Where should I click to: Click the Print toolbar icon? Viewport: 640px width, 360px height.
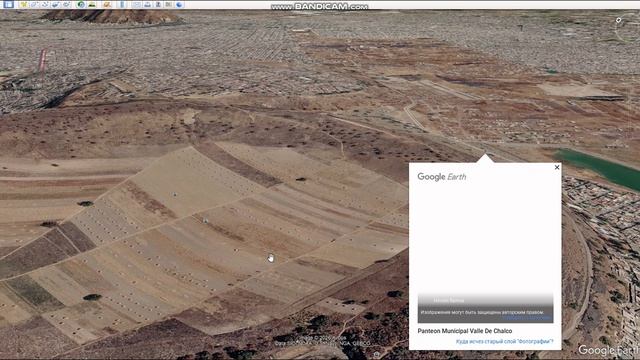pyautogui.click(x=147, y=4)
